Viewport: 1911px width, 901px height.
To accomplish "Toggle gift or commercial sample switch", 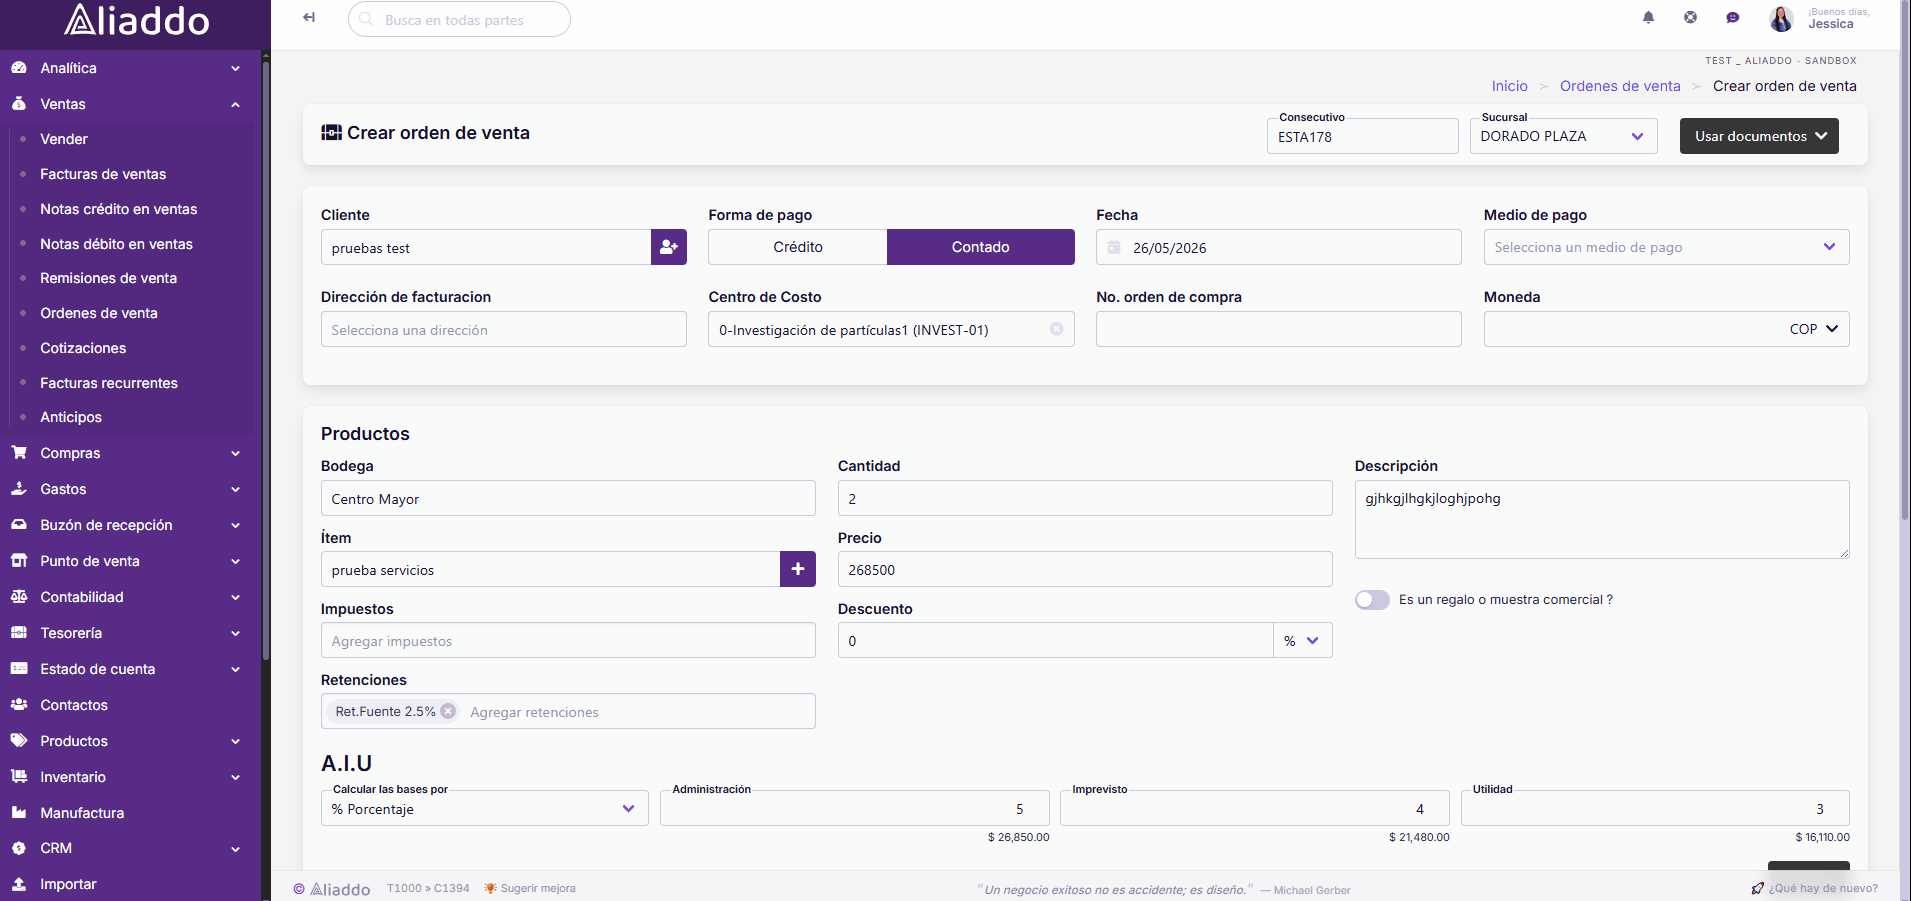I will 1372,600.
